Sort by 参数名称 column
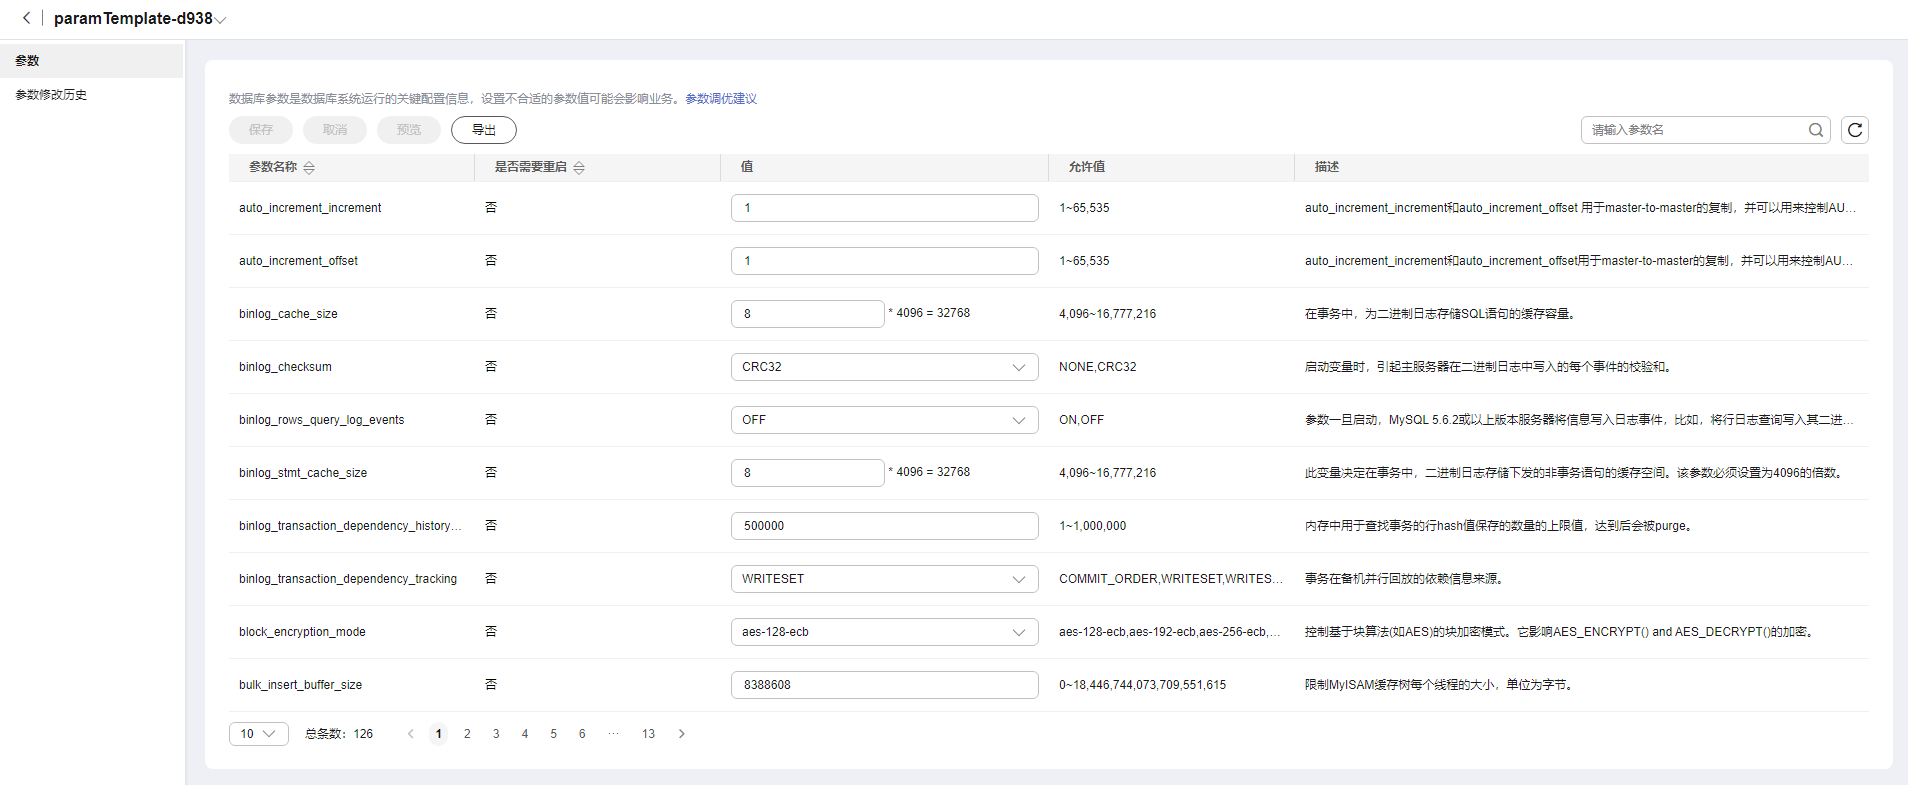Viewport: 1908px width, 785px height. click(x=309, y=168)
